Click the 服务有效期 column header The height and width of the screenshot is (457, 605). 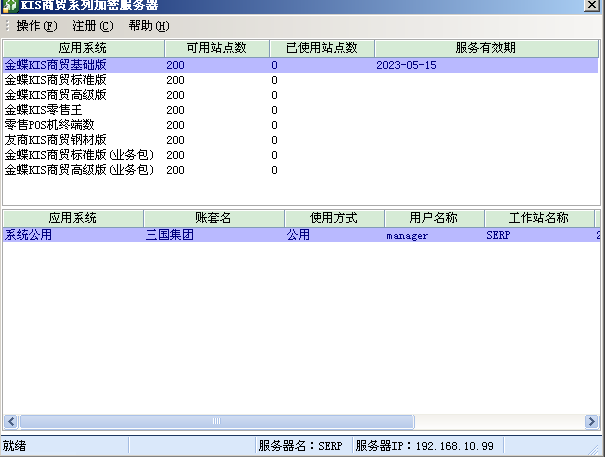(486, 48)
